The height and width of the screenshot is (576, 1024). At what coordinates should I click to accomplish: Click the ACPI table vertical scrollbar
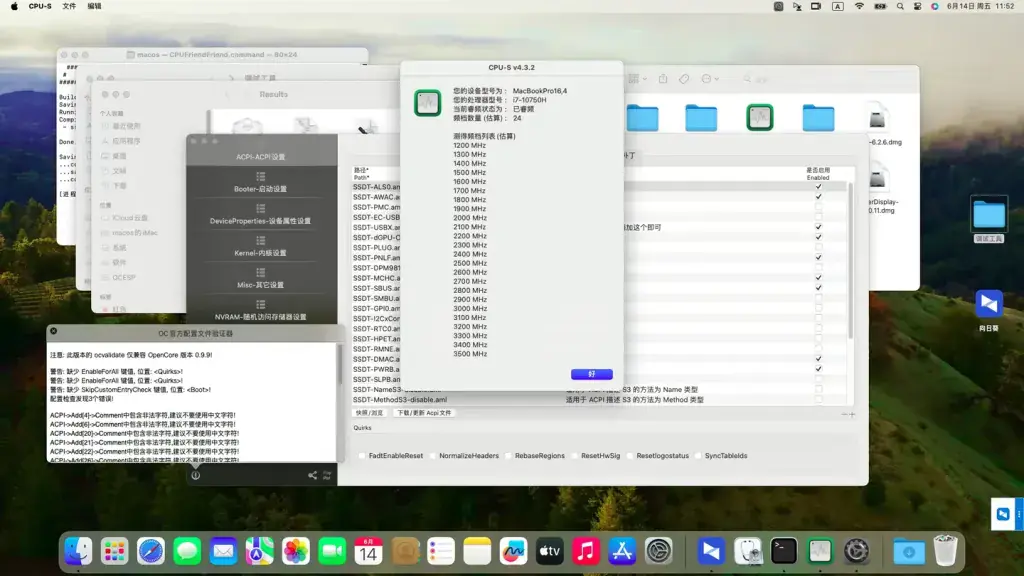(850, 261)
